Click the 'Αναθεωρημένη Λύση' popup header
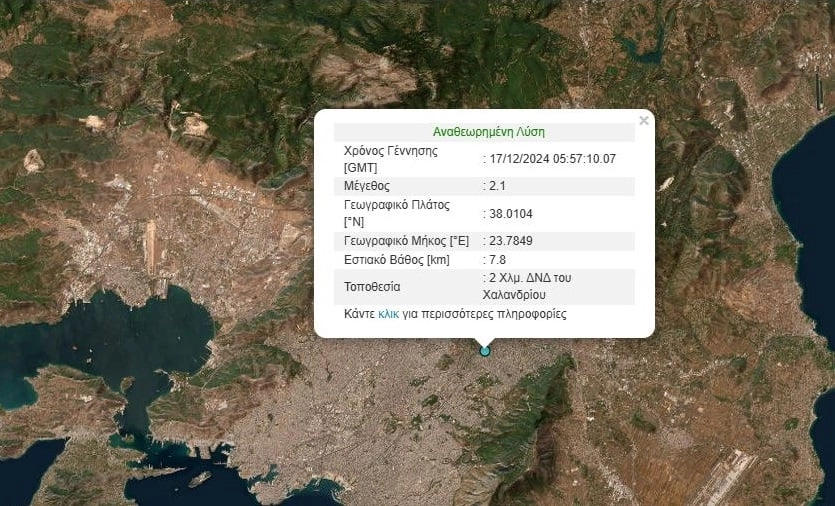835x506 pixels. pos(488,132)
